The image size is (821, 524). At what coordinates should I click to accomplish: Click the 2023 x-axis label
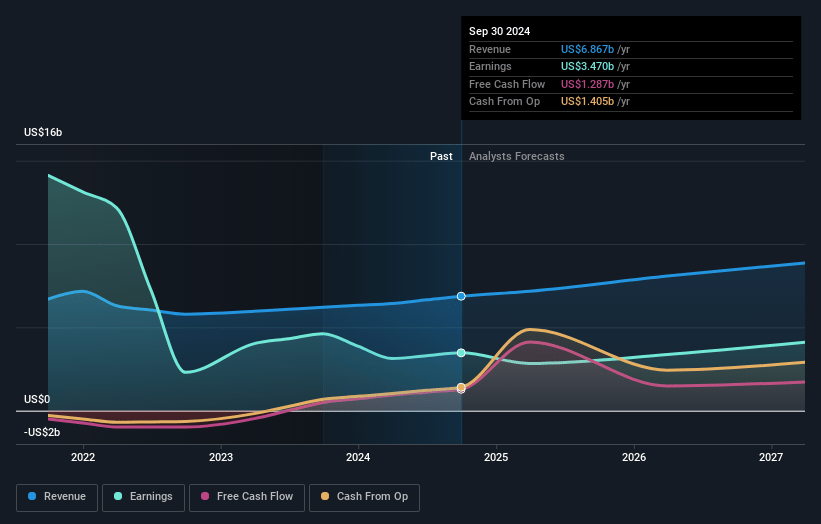pos(221,458)
